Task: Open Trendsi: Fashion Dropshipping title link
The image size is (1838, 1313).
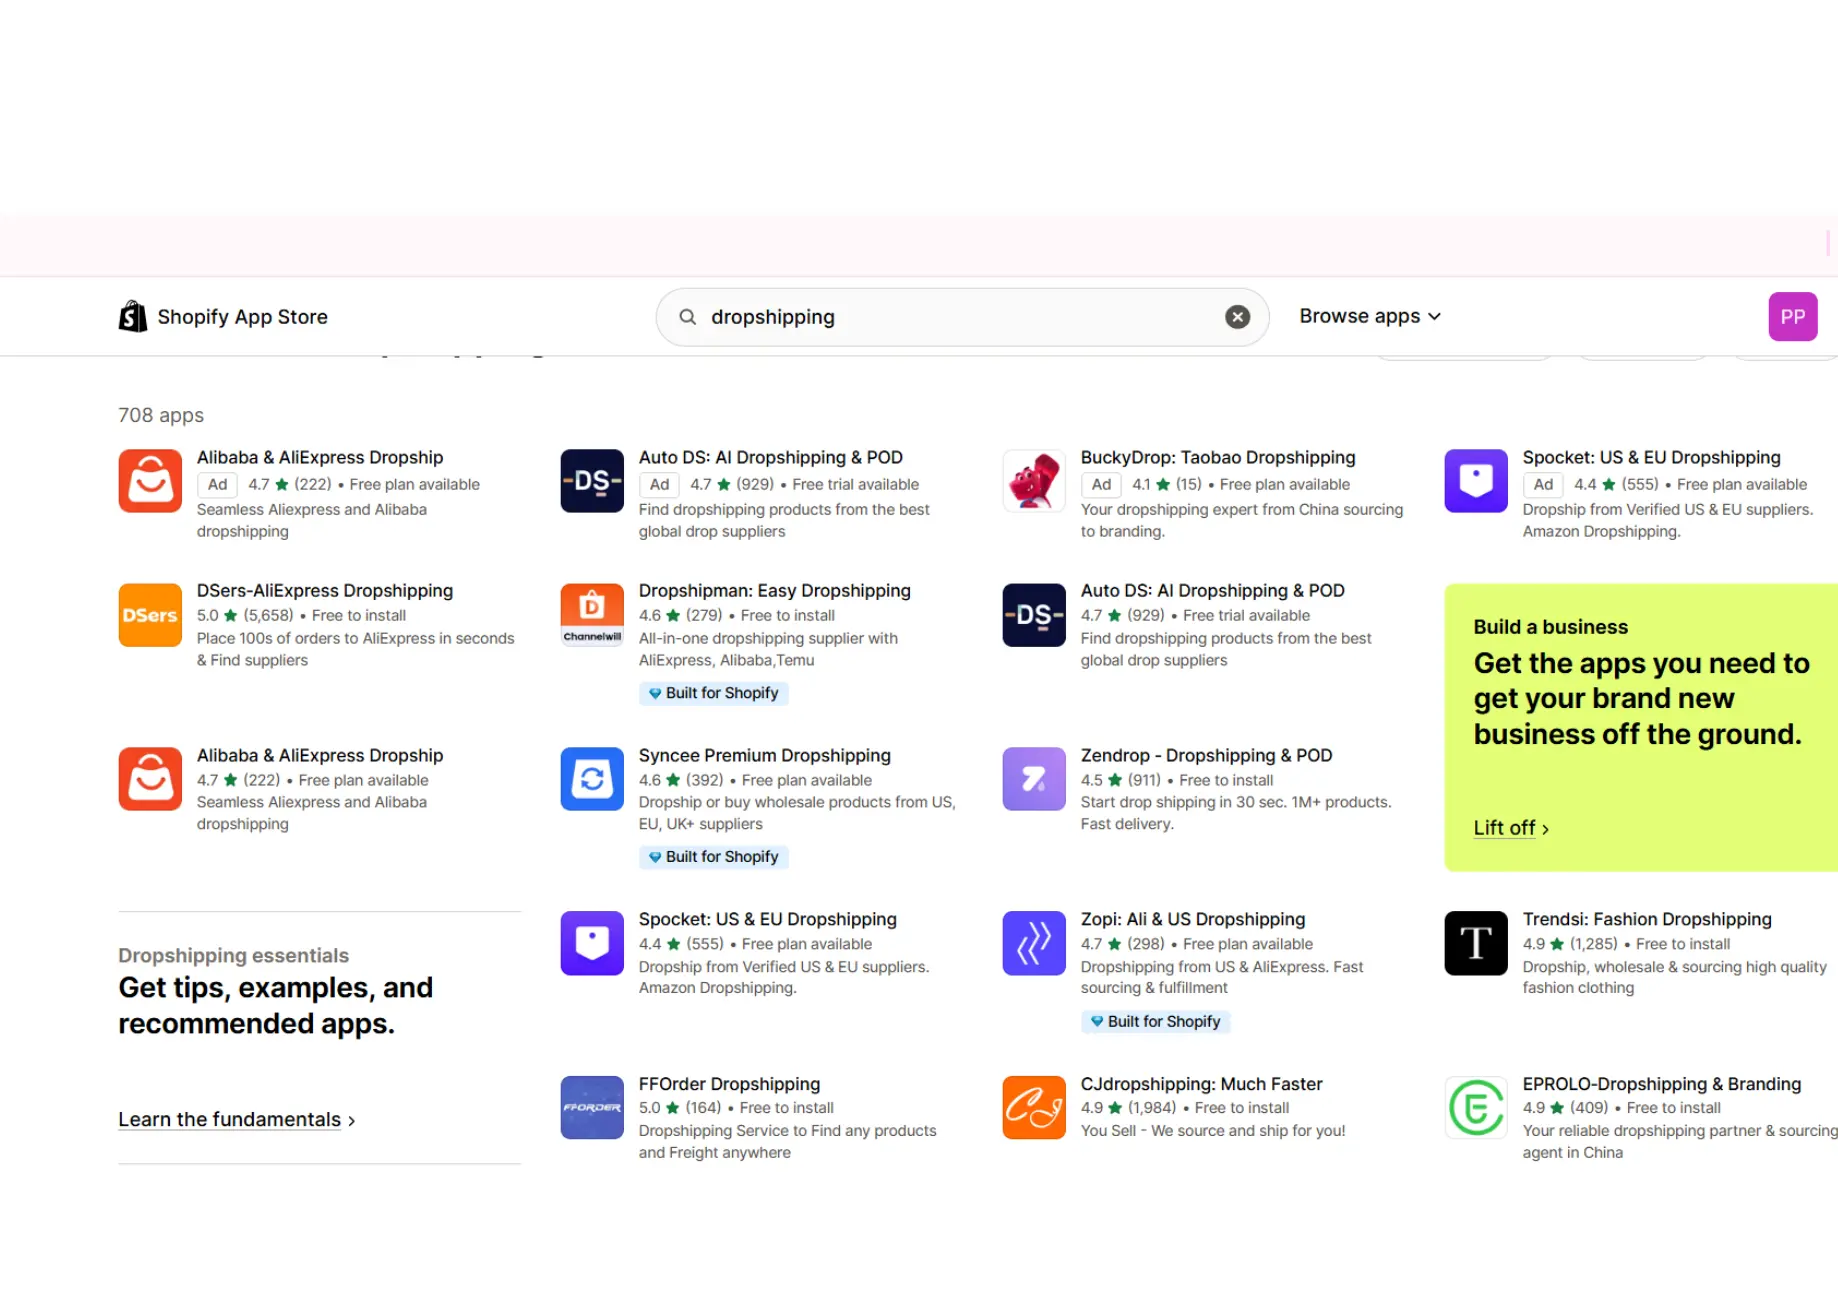Action: click(1647, 920)
